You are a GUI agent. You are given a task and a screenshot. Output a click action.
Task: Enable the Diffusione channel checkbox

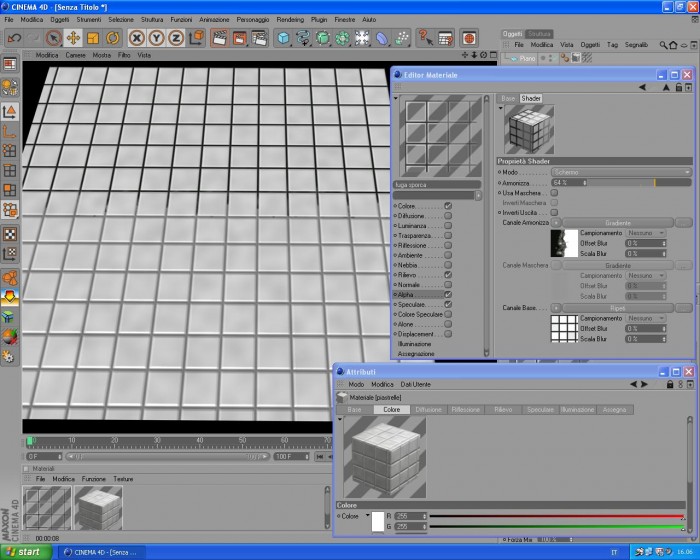(448, 216)
